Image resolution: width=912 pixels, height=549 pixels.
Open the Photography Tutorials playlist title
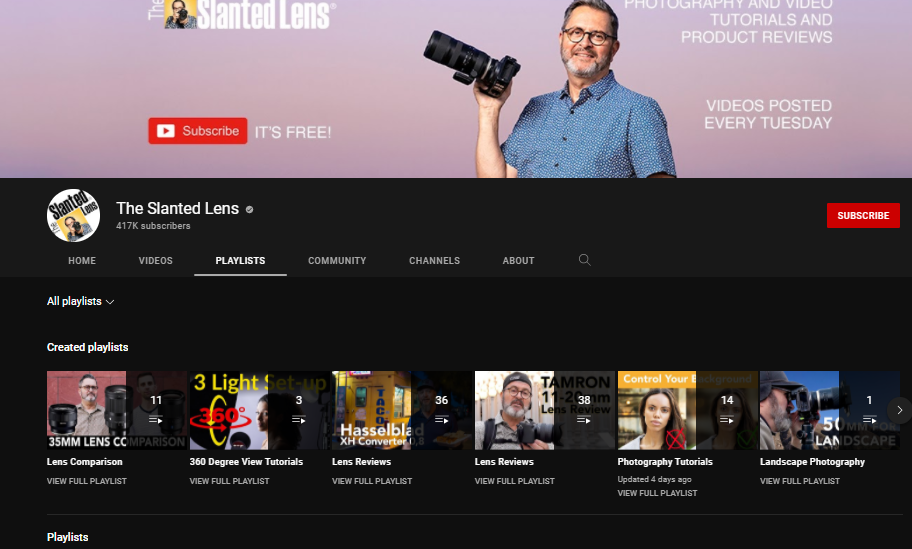(x=665, y=462)
